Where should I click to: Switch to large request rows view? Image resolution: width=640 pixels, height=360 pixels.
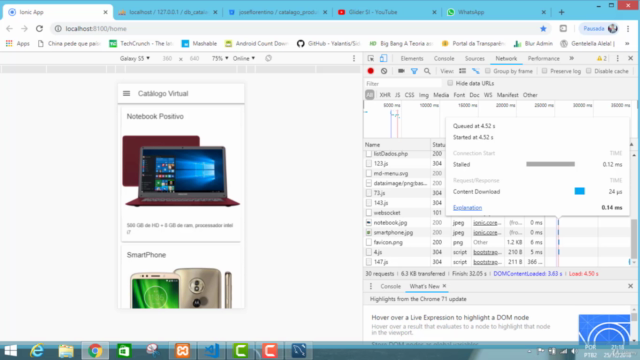click(462, 71)
